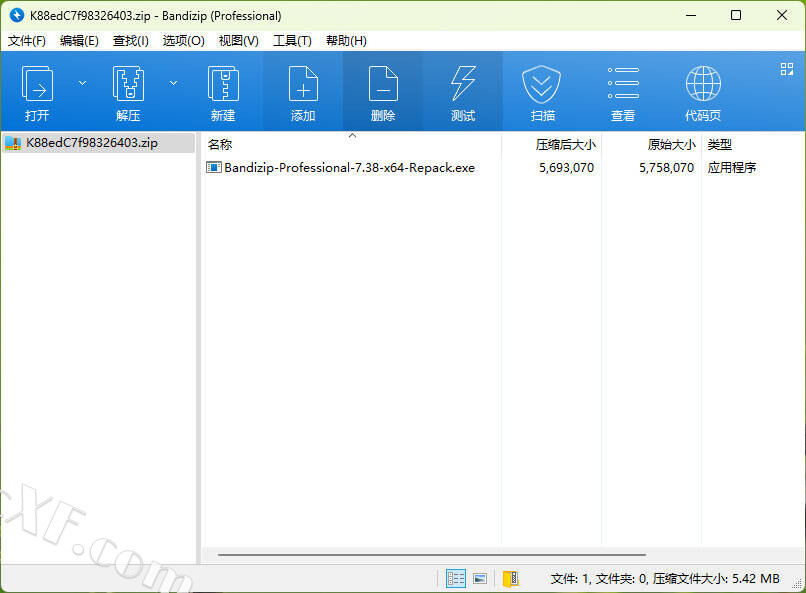Click the yellow archive icon in status bar

pos(510,579)
